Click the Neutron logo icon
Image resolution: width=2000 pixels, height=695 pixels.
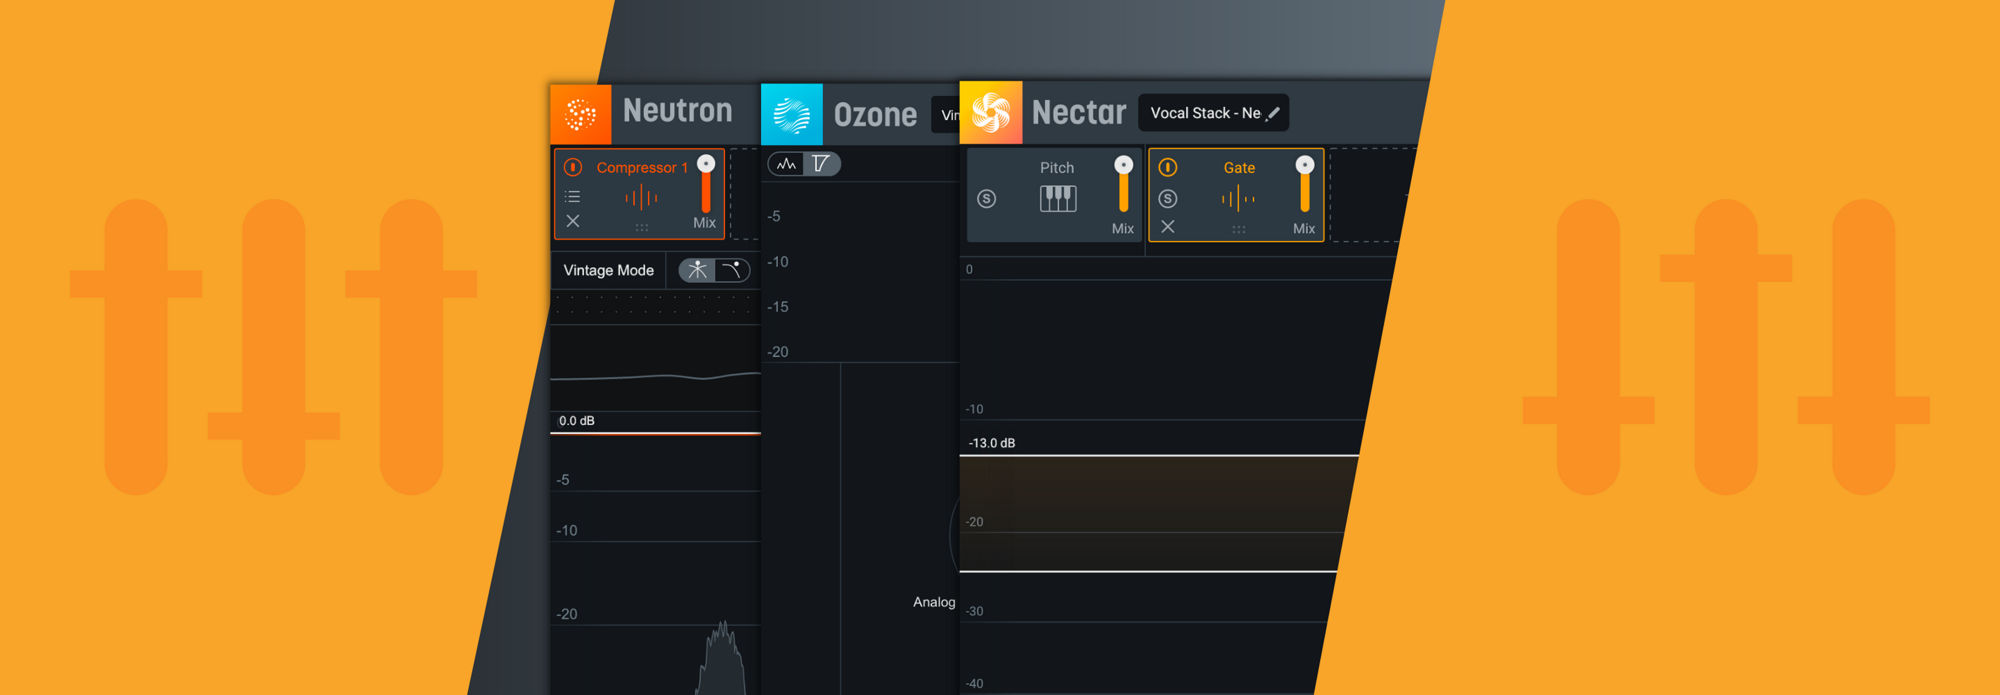point(580,115)
